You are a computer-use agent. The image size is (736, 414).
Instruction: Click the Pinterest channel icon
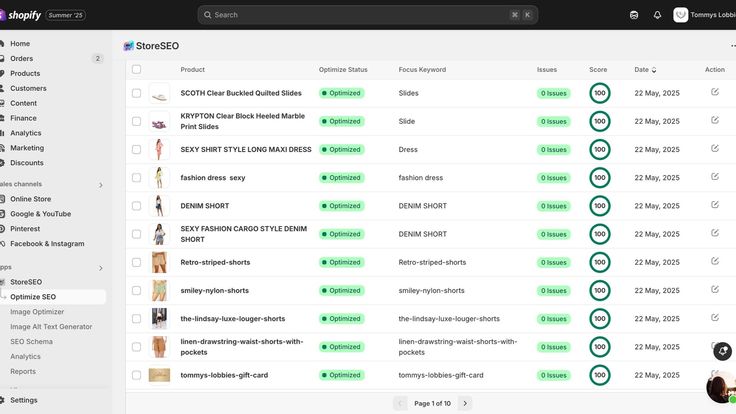tap(2, 229)
